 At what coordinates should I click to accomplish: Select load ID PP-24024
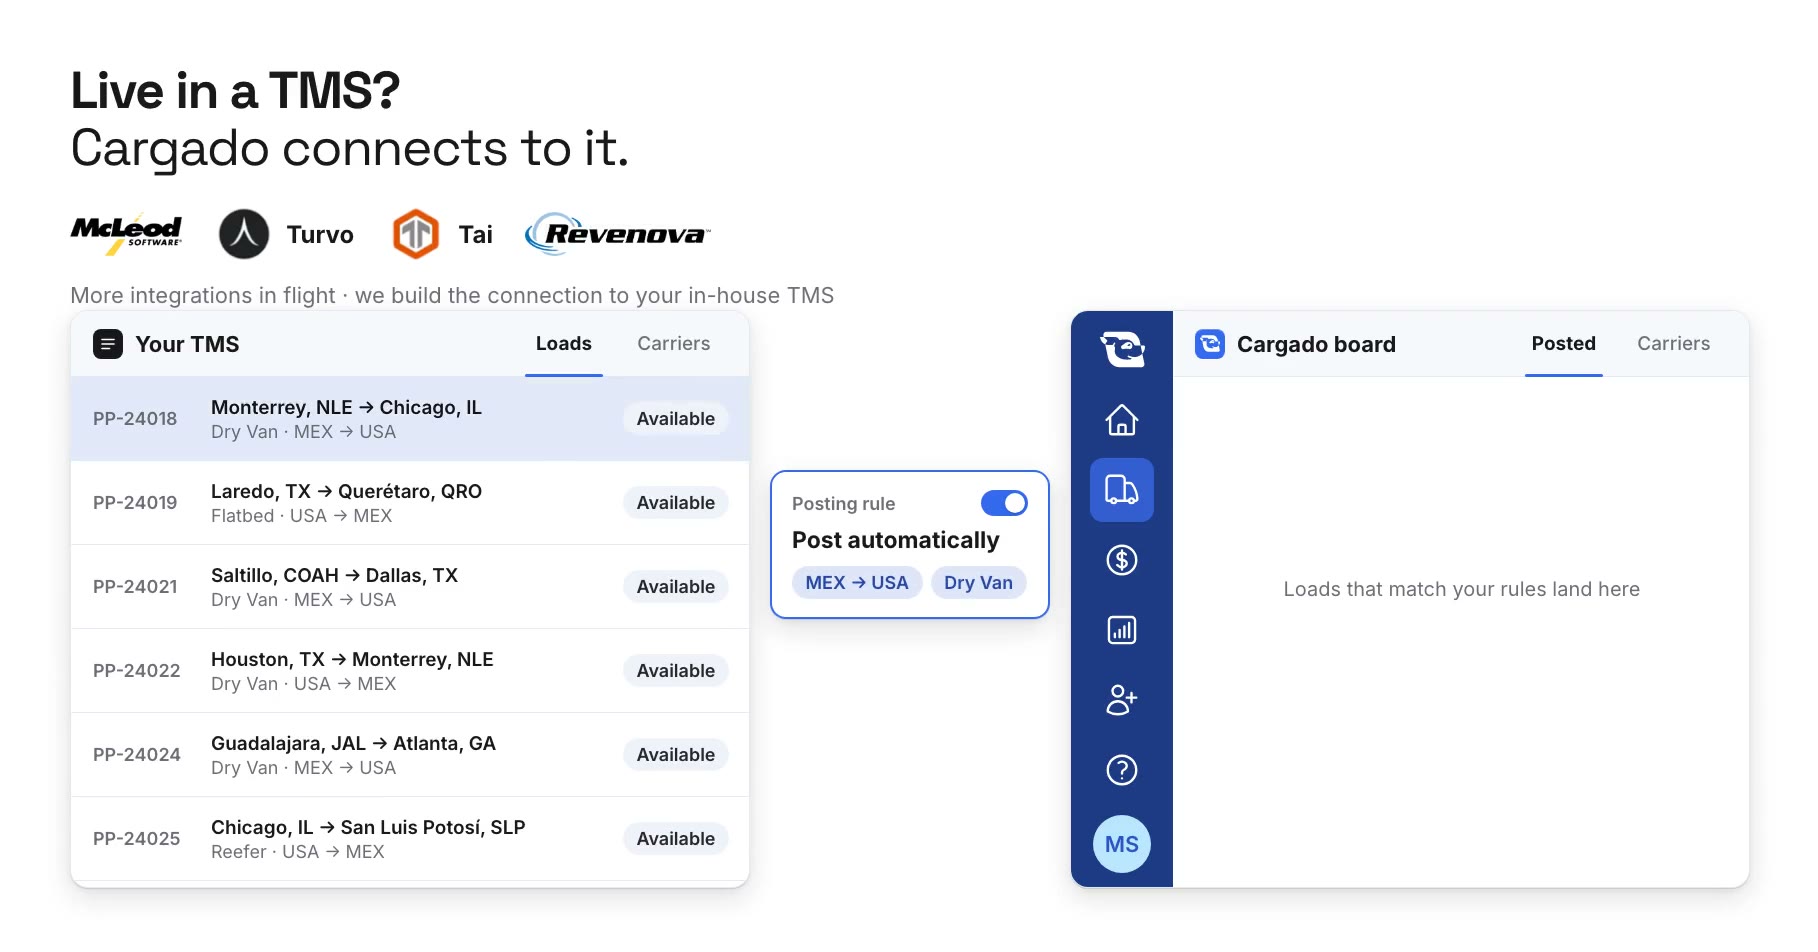[137, 755]
